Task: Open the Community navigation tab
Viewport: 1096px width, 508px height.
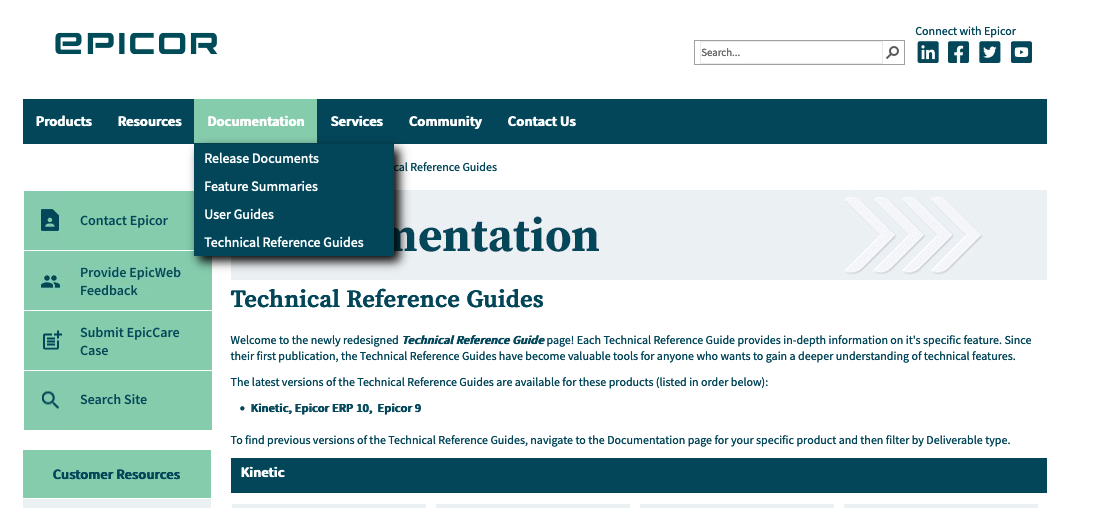Action: (445, 122)
